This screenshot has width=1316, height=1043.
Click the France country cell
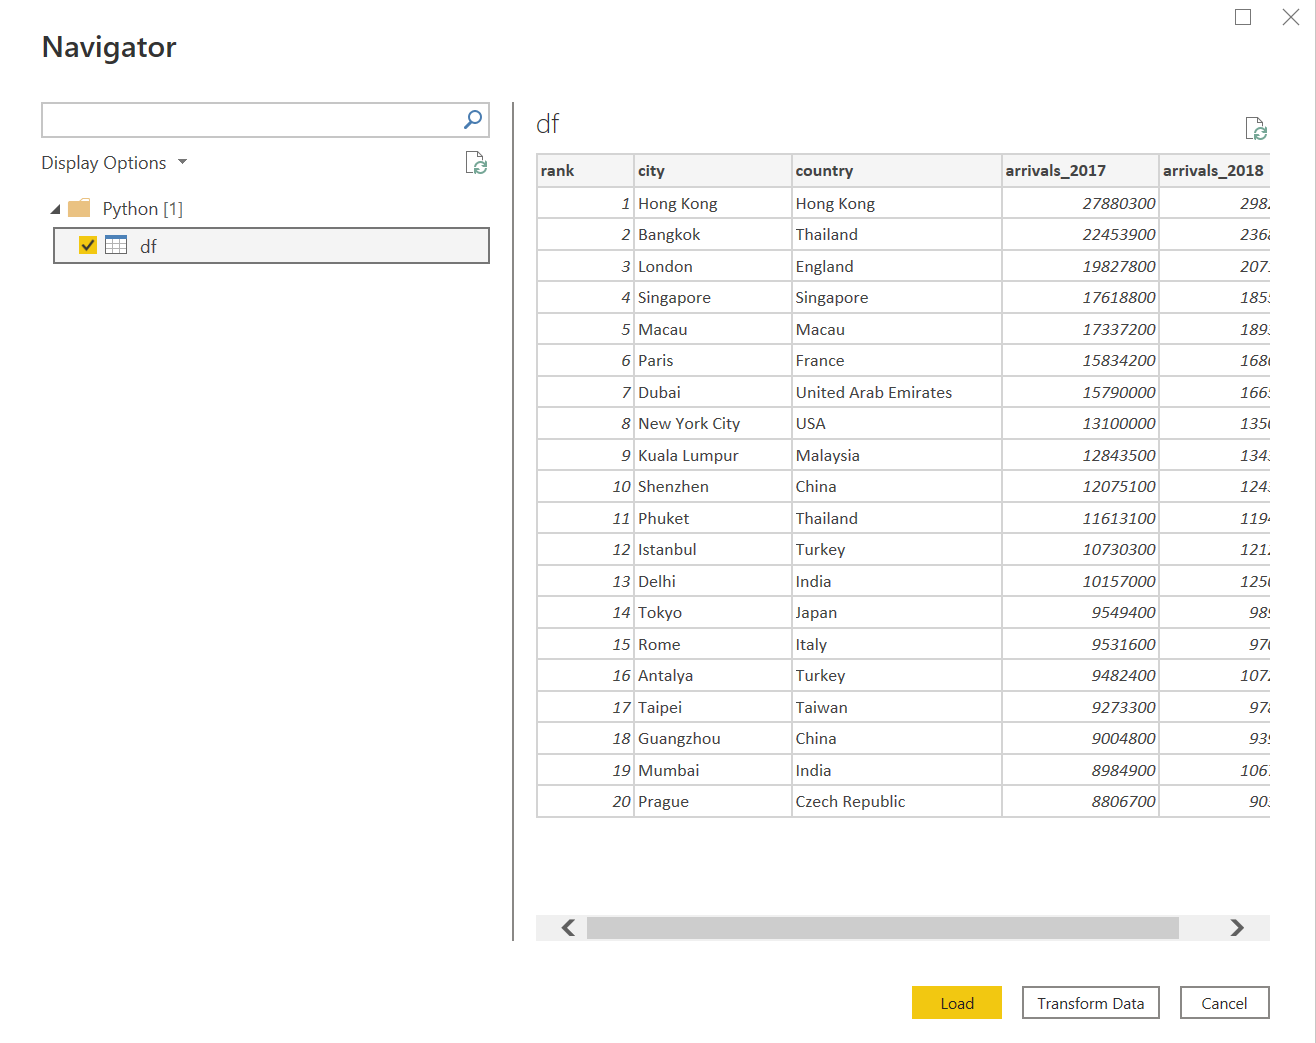(x=897, y=360)
